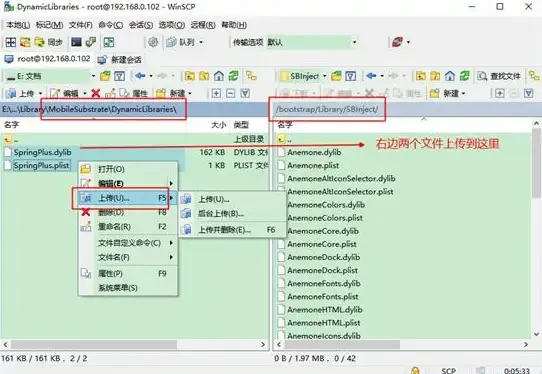The height and width of the screenshot is (374, 542).
Task: Open the 文件(F) menu
Action: (81, 25)
